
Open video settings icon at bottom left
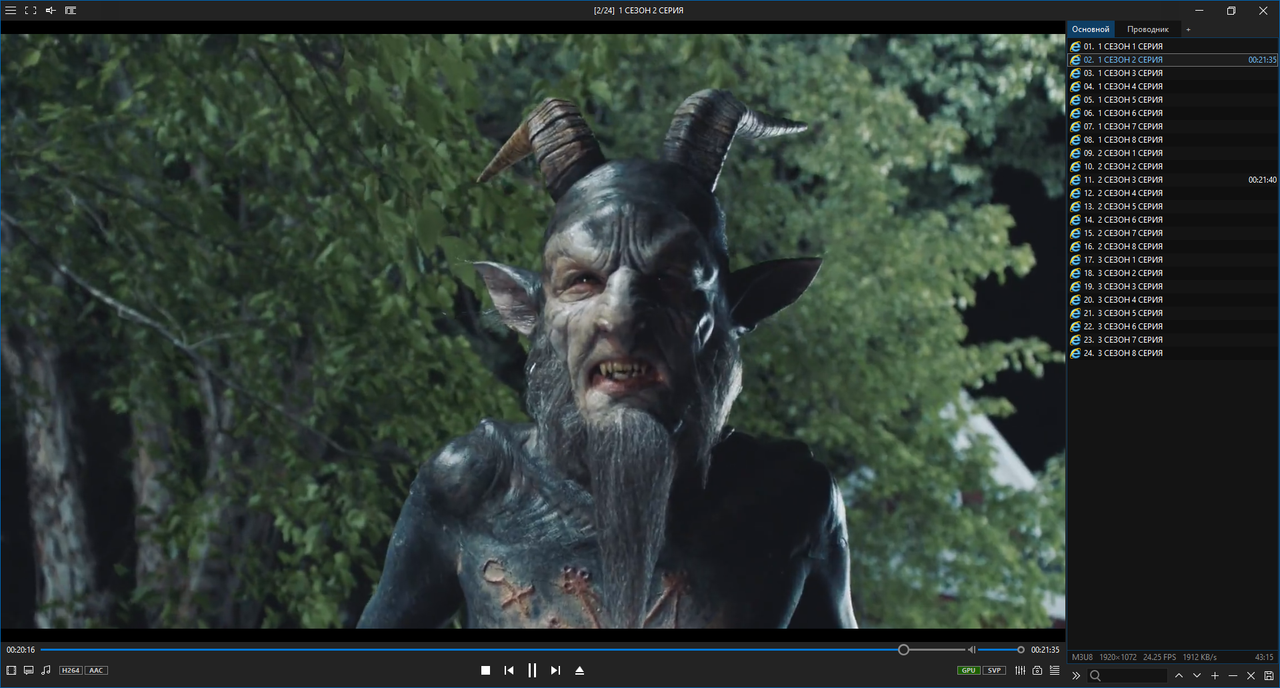click(11, 670)
